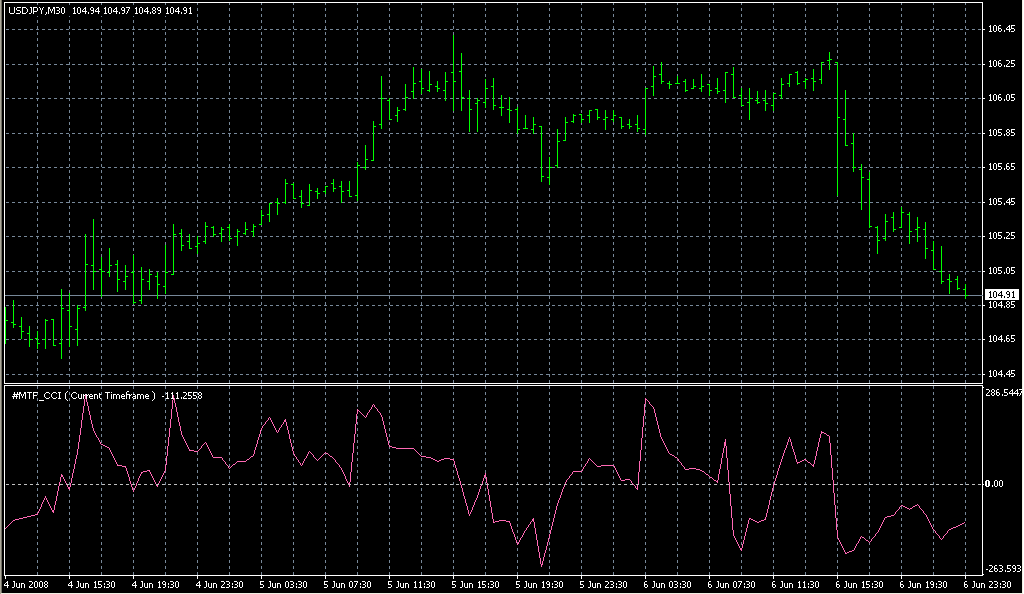Select the current price tag 104.91
The width and height of the screenshot is (1024, 594).
coord(1001,295)
